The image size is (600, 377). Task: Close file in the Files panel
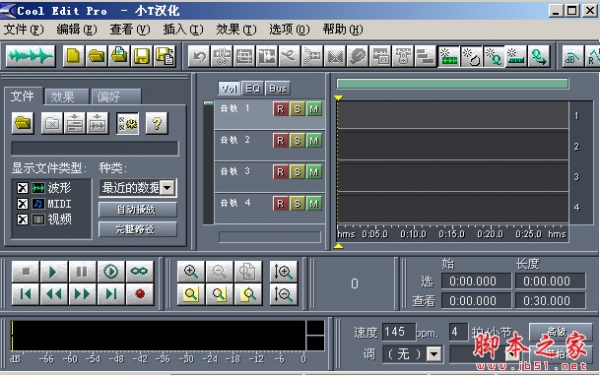[x=52, y=123]
